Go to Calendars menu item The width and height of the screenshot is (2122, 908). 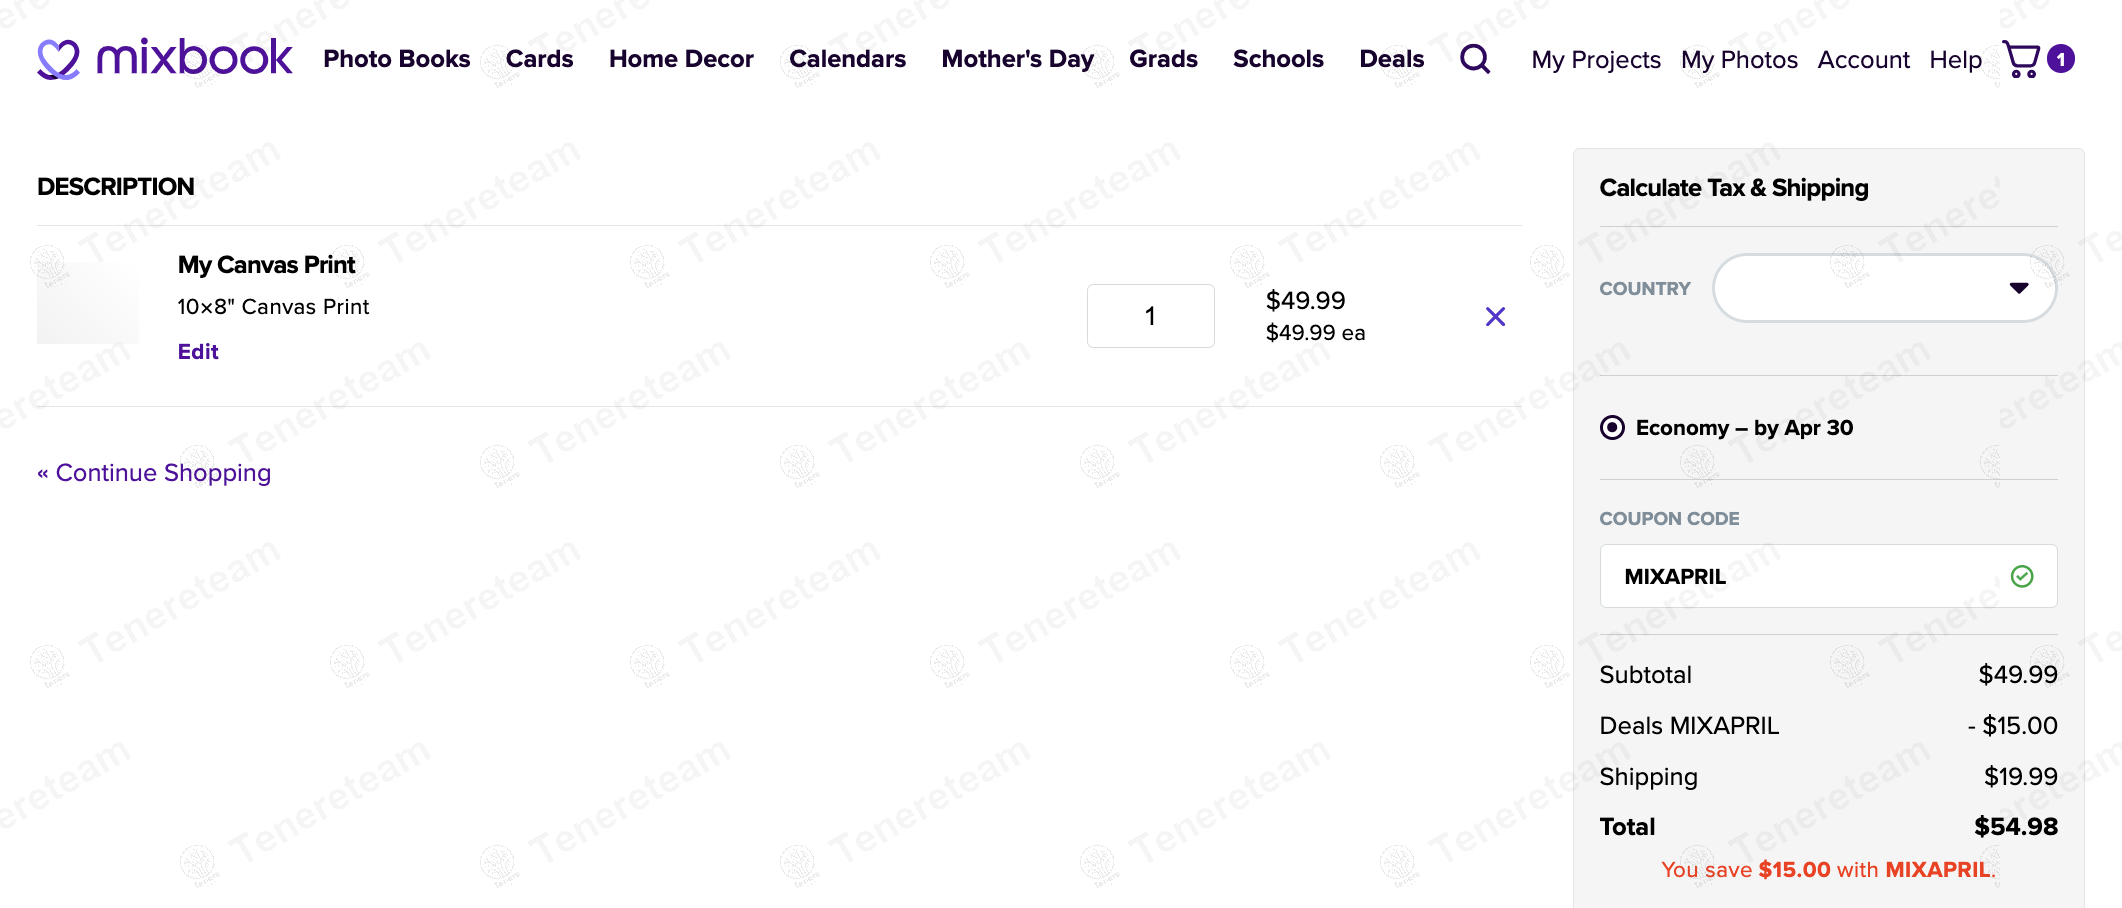click(847, 59)
